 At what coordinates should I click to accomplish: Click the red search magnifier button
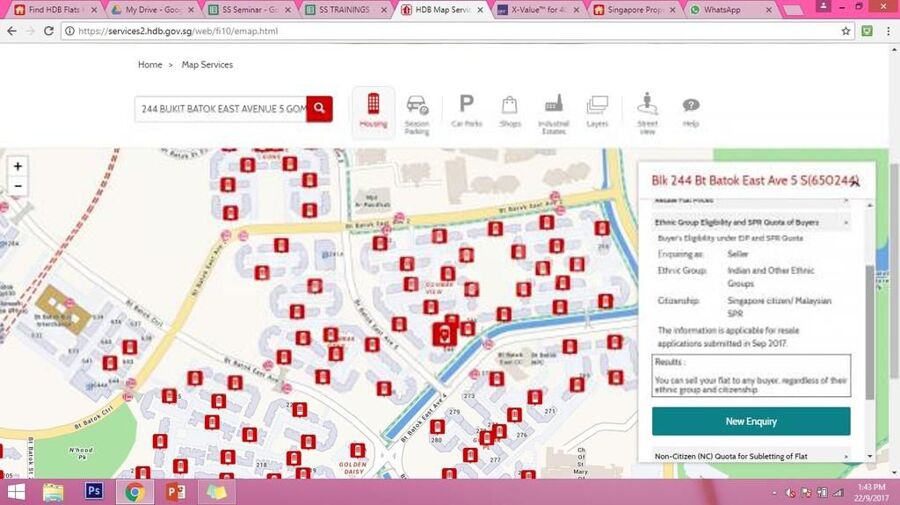click(x=320, y=108)
